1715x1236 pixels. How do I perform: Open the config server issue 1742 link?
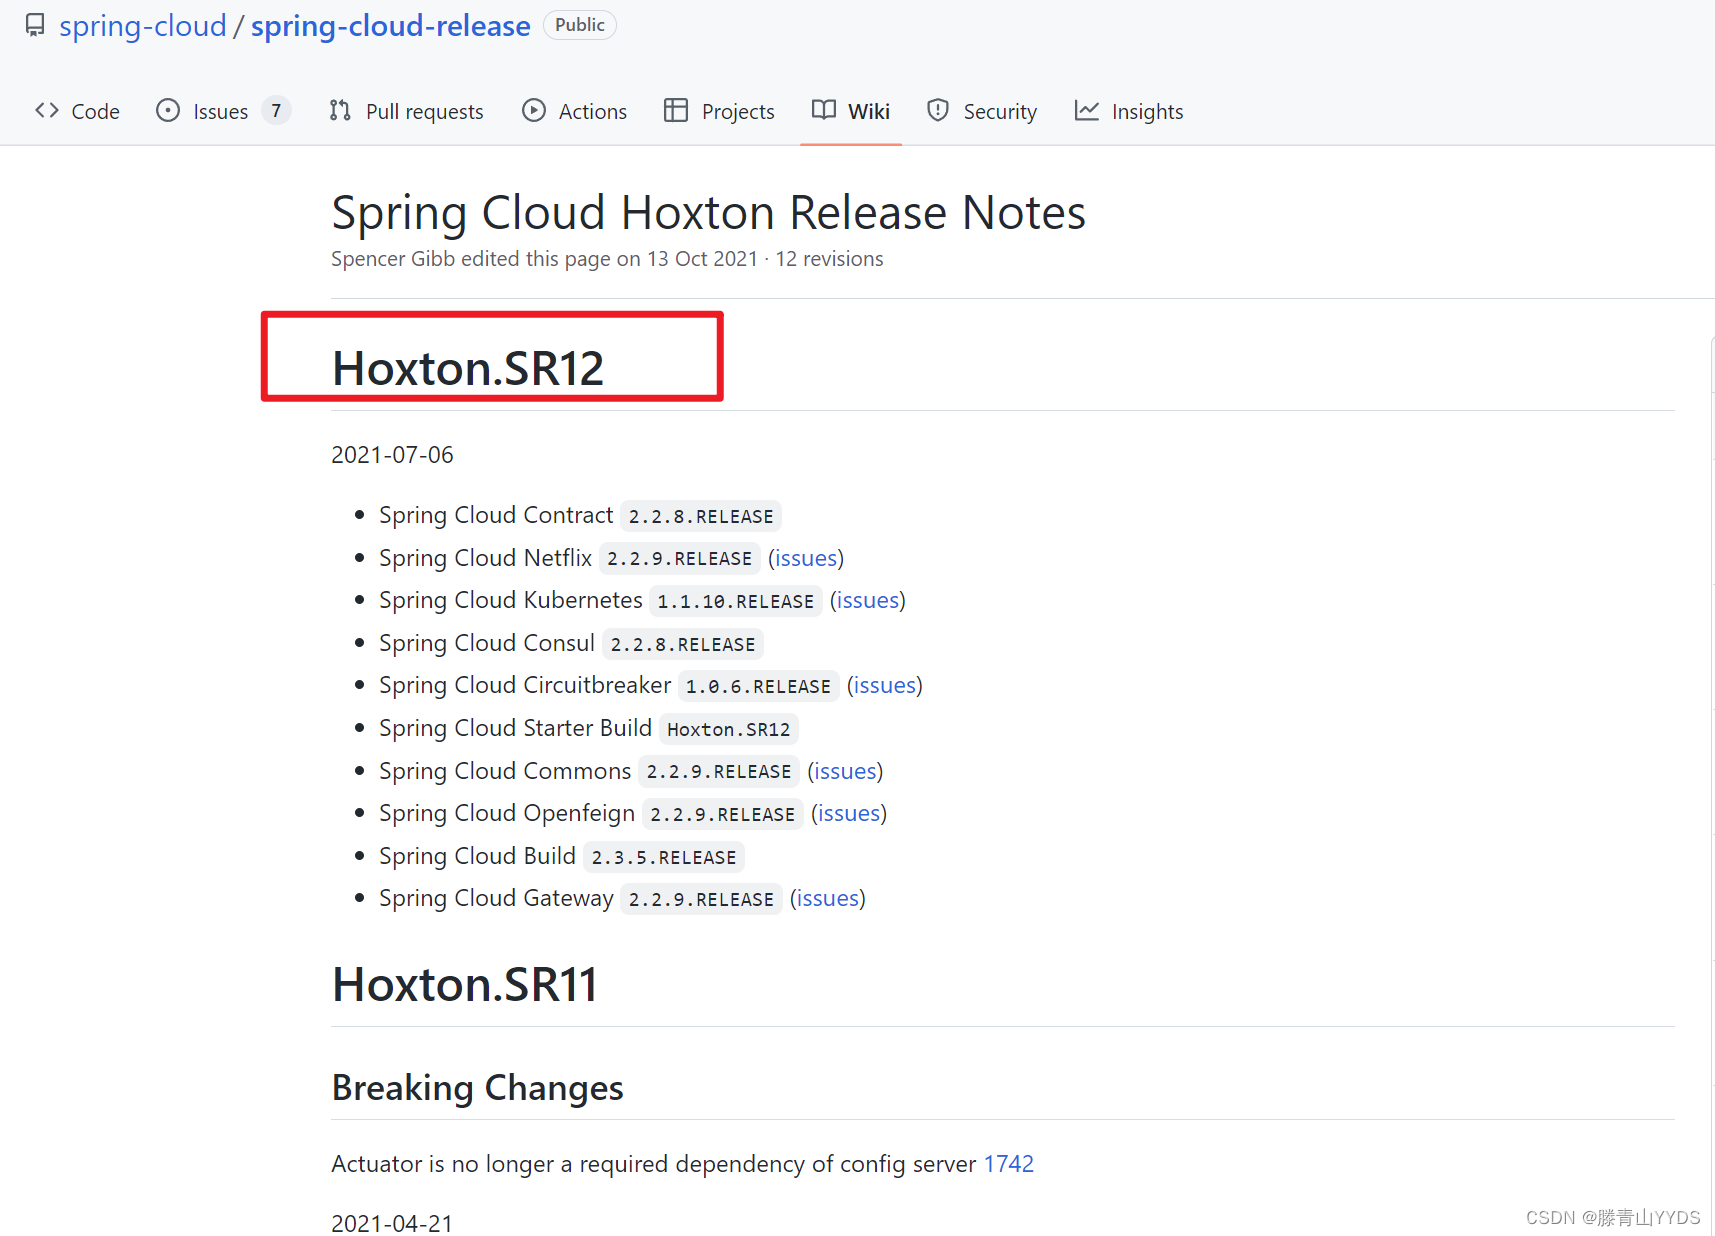[x=1009, y=1164]
